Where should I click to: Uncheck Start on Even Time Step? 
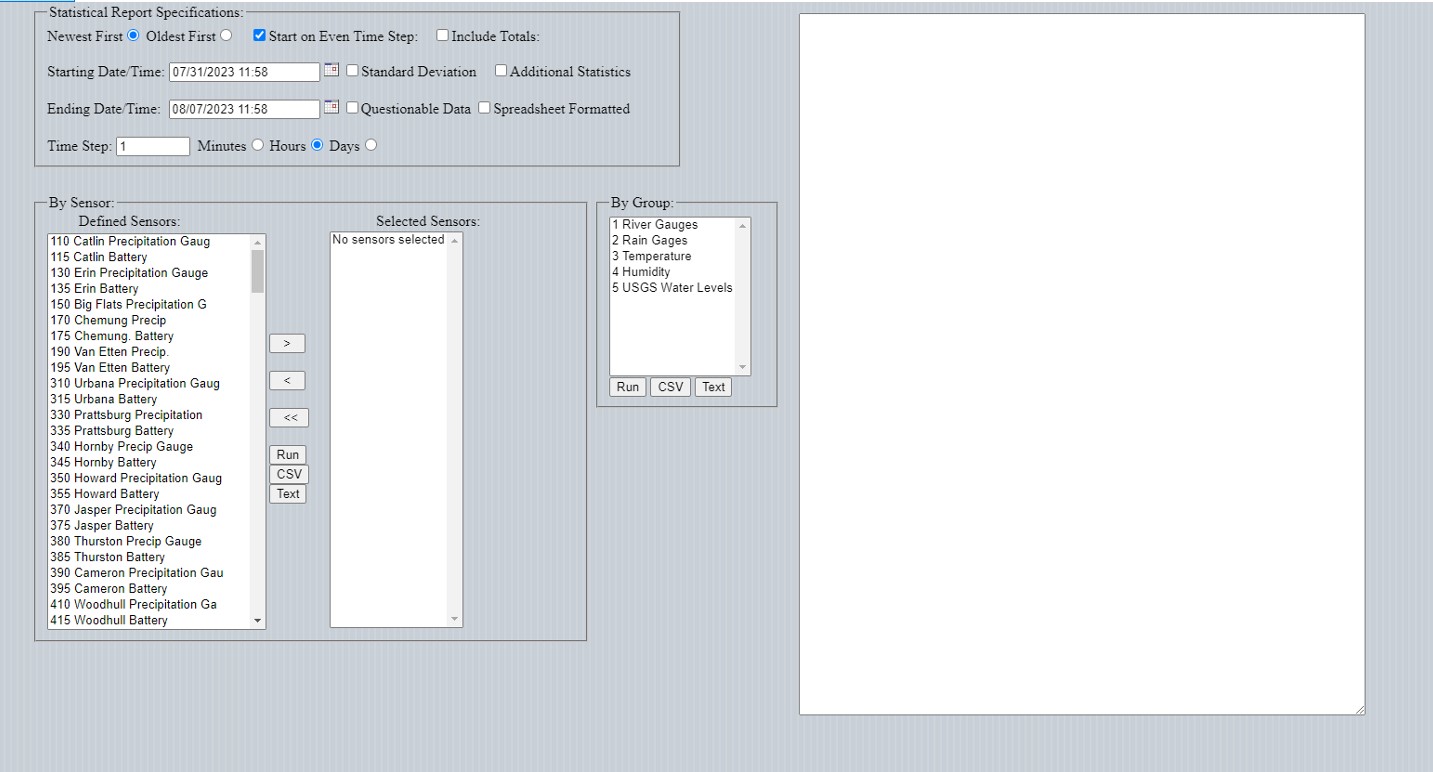tap(259, 36)
